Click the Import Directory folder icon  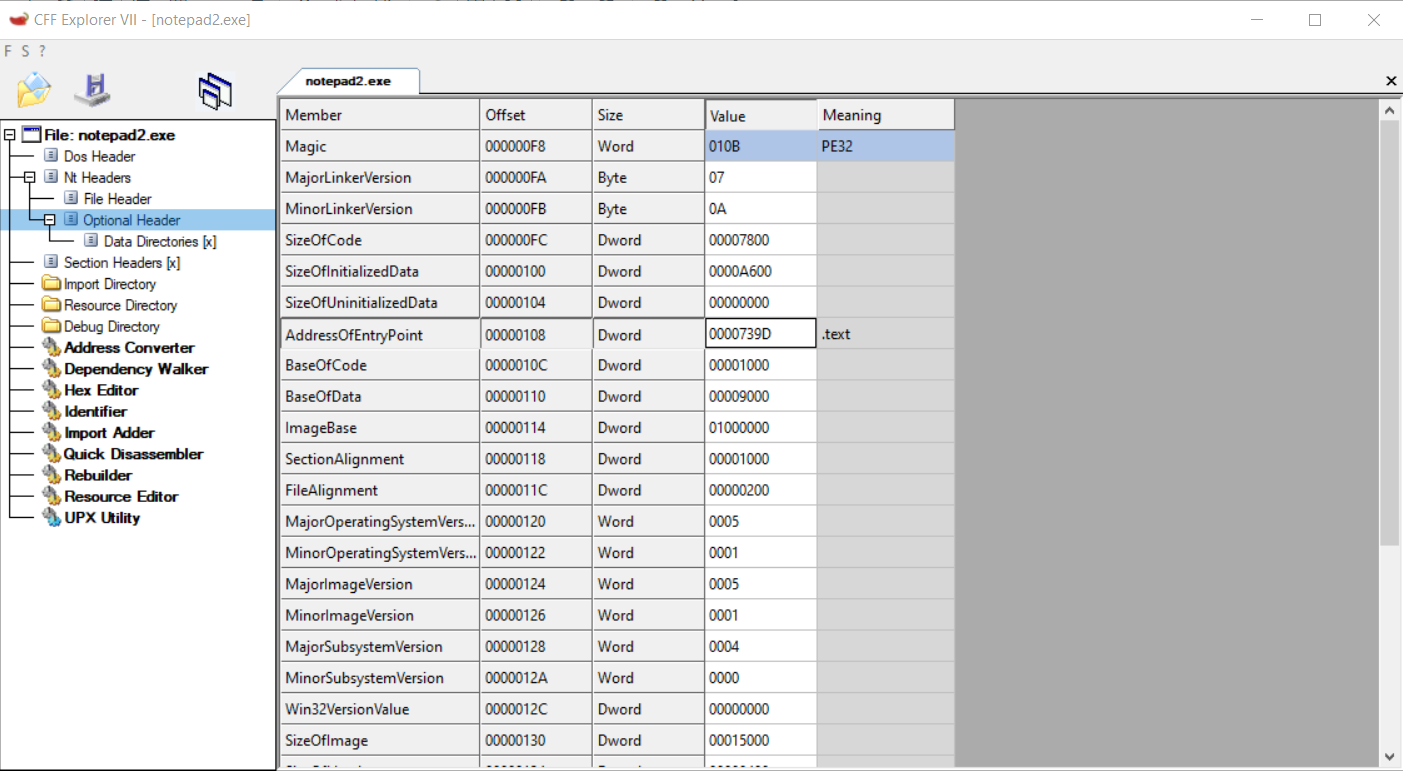51,284
